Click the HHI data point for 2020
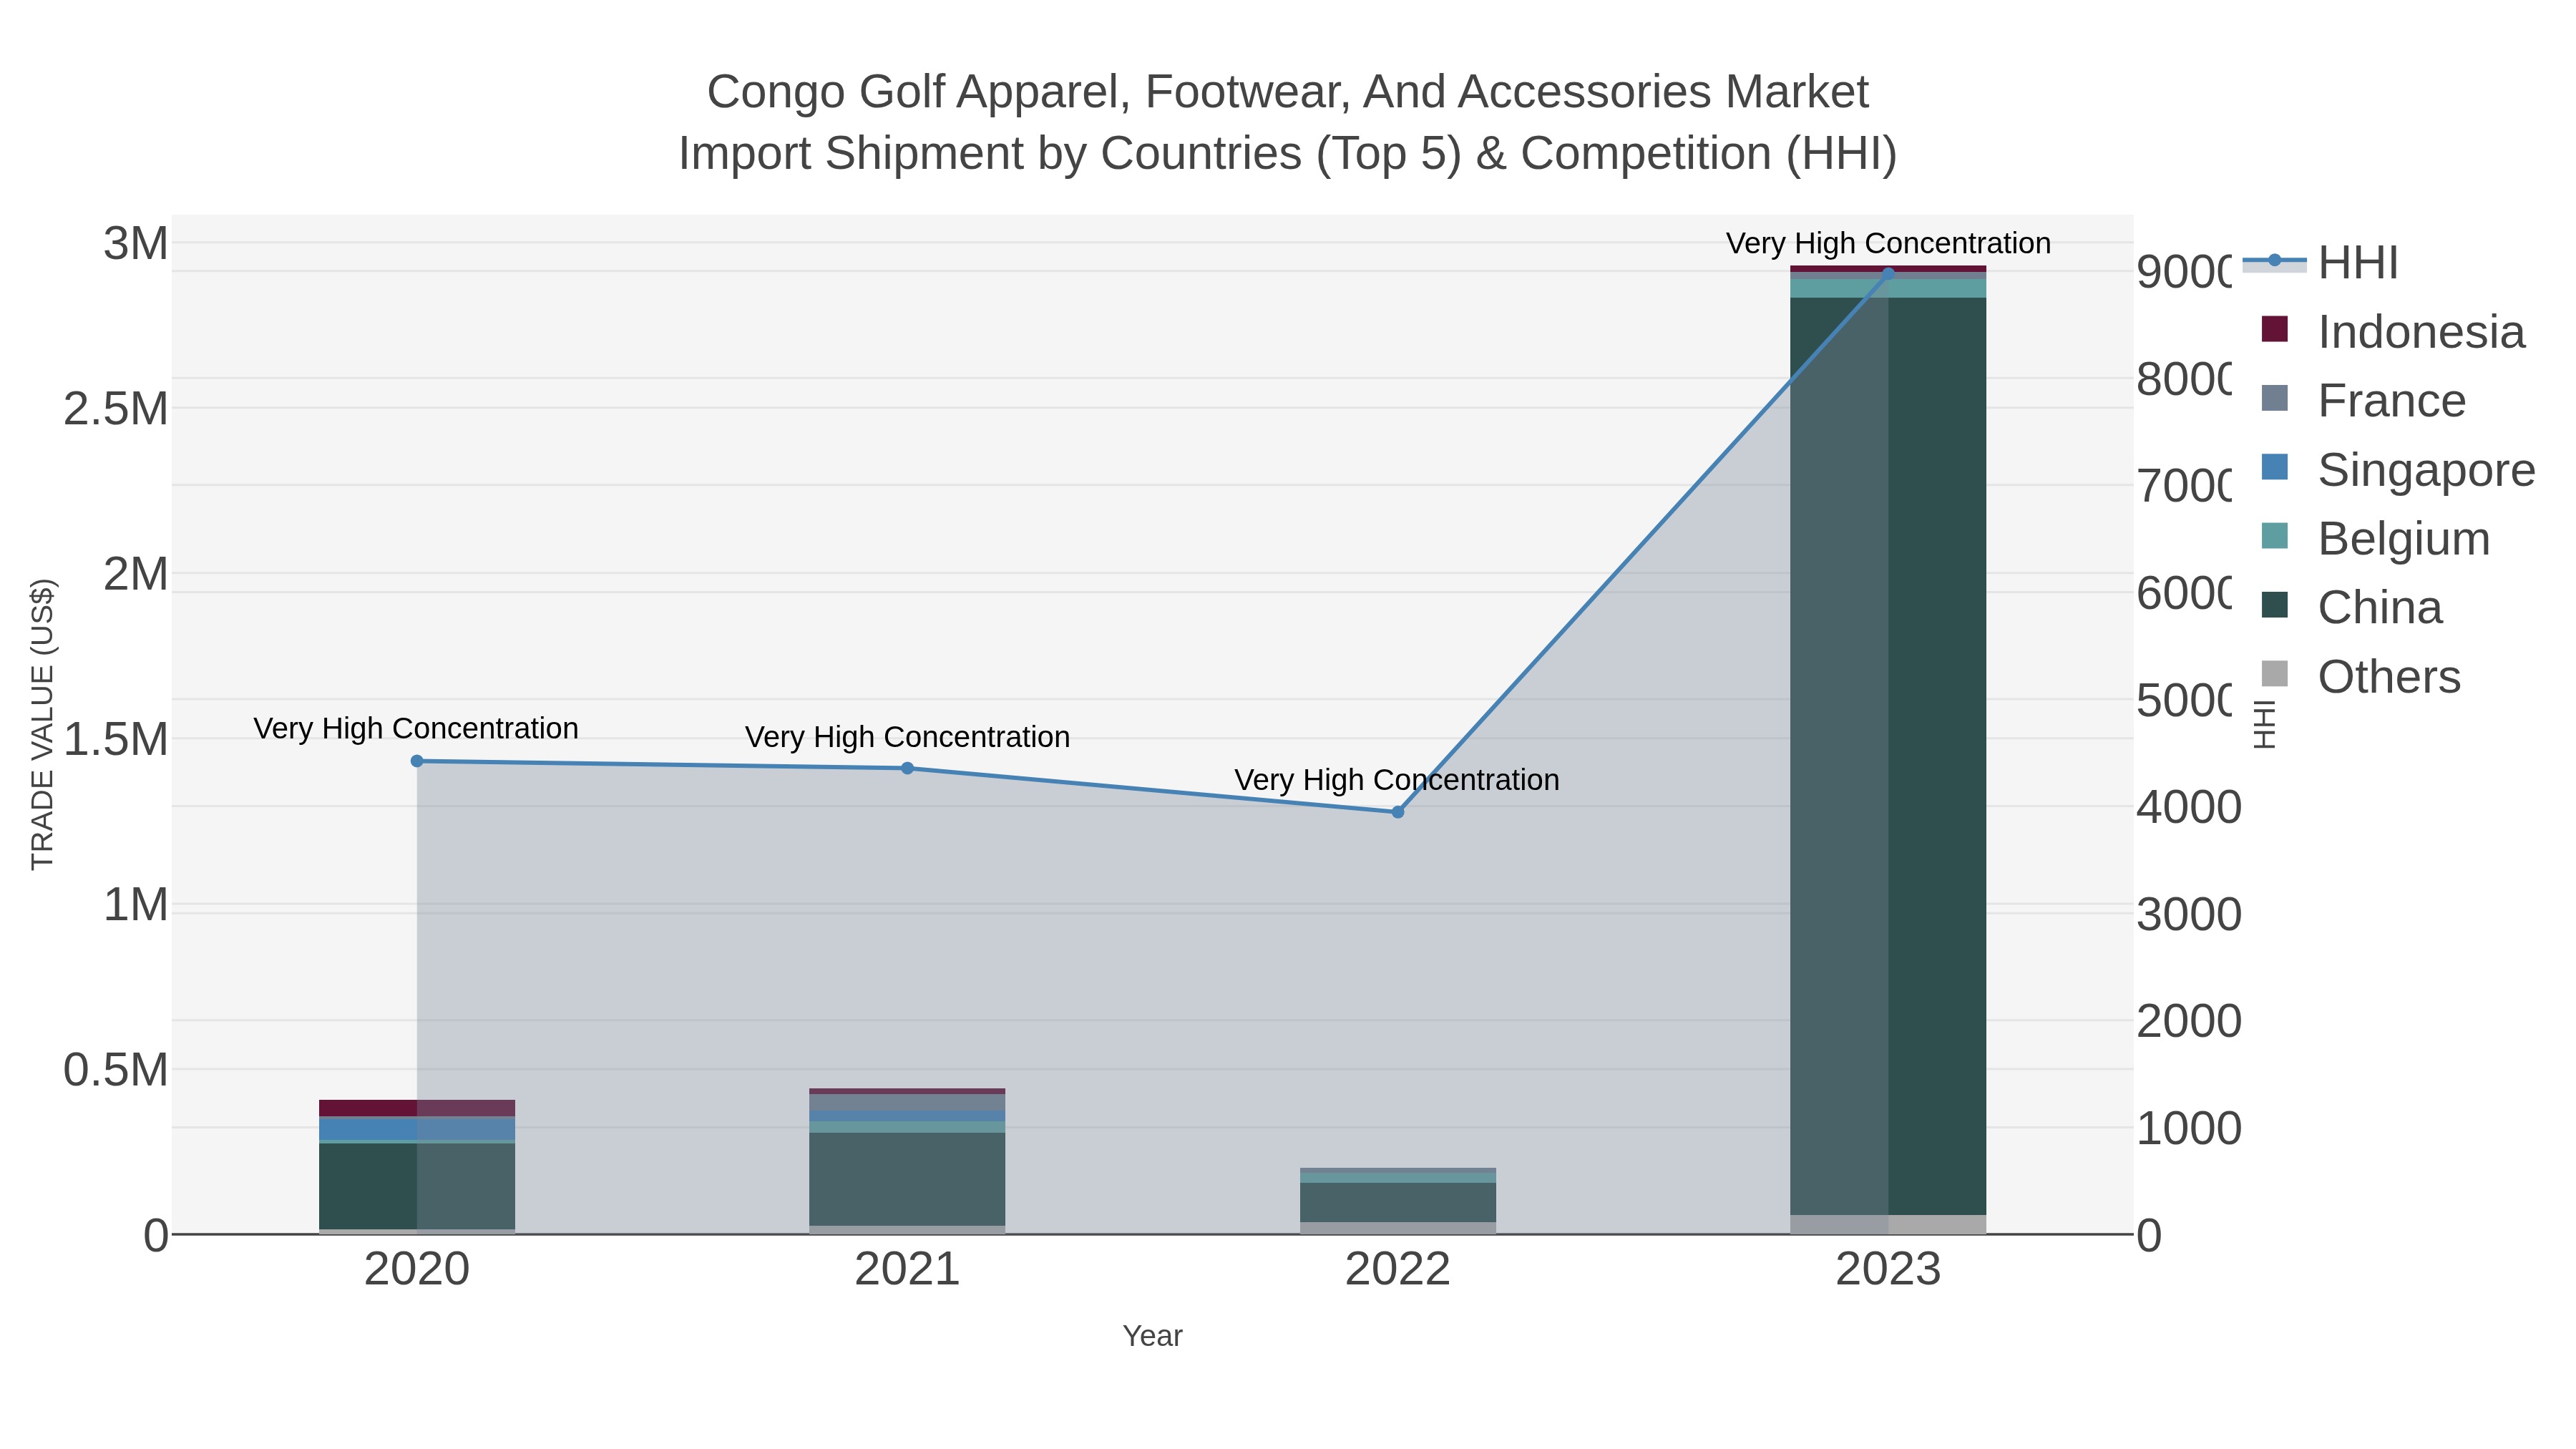2576x1449 pixels. pyautogui.click(x=417, y=761)
